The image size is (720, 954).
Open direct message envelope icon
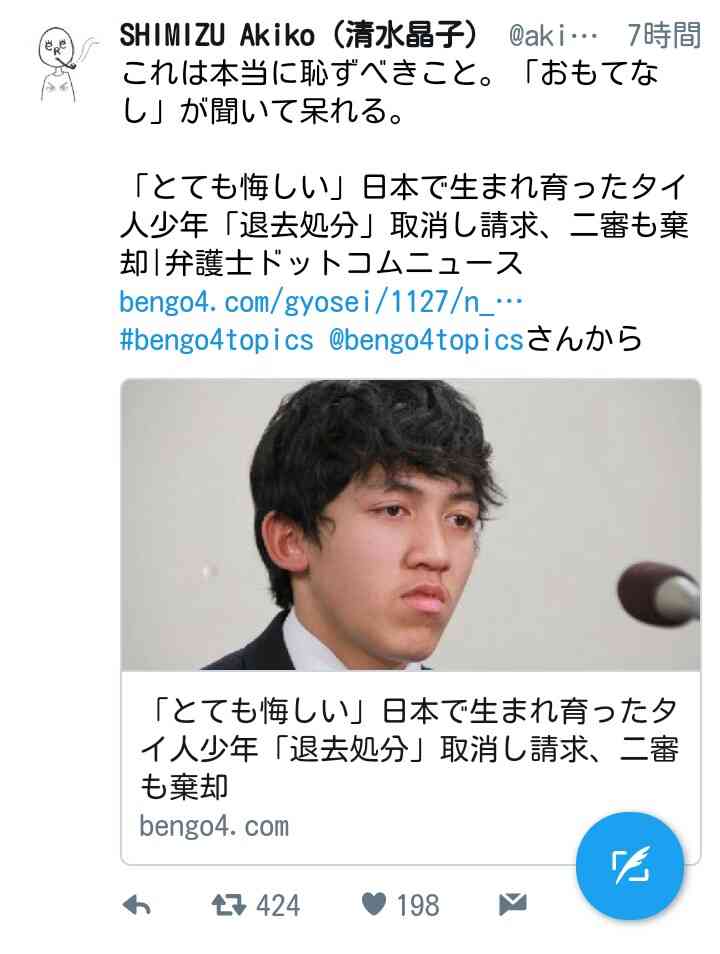click(512, 905)
